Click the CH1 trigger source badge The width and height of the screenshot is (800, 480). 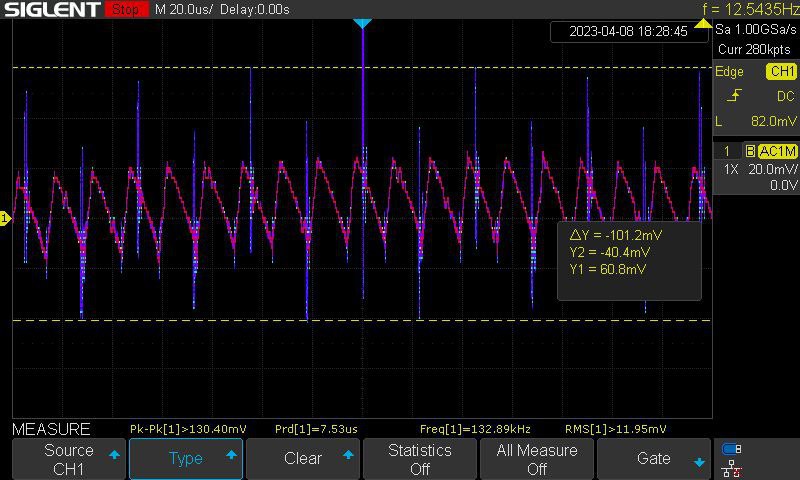tap(781, 71)
